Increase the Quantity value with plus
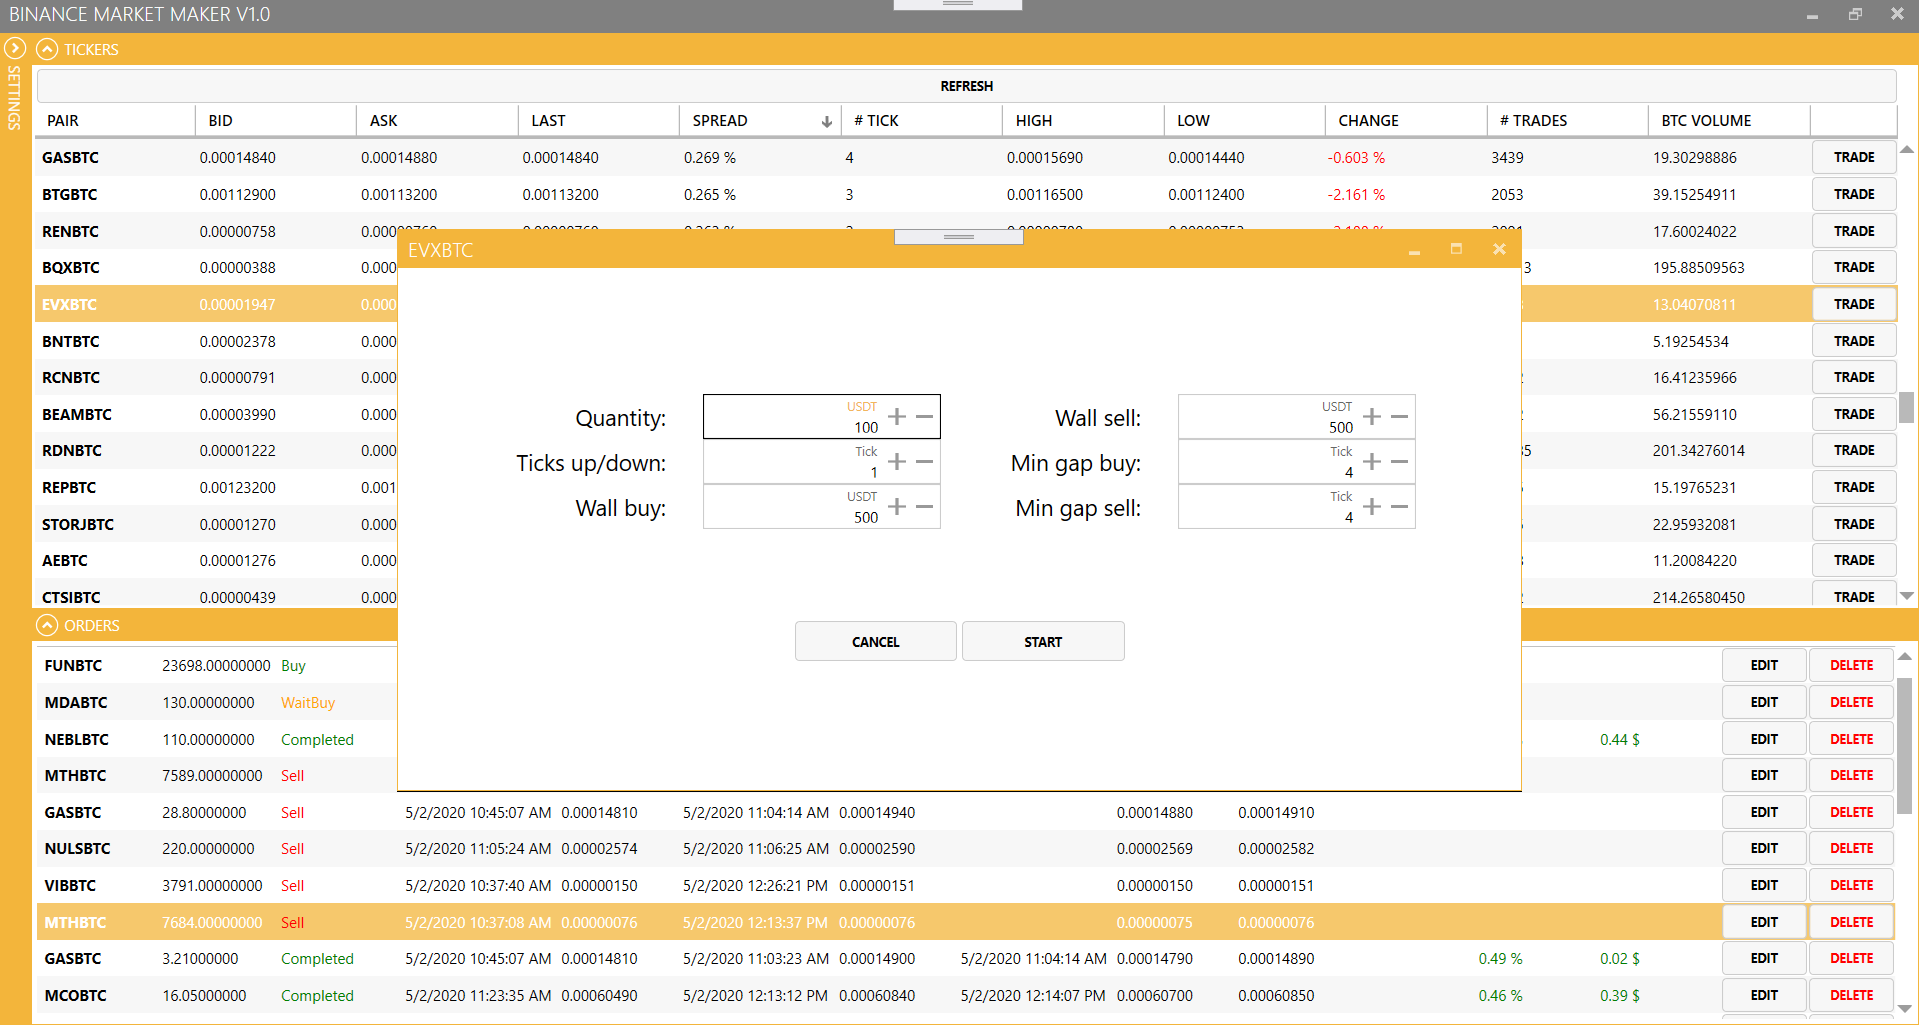This screenshot has height=1025, width=1919. (x=897, y=417)
